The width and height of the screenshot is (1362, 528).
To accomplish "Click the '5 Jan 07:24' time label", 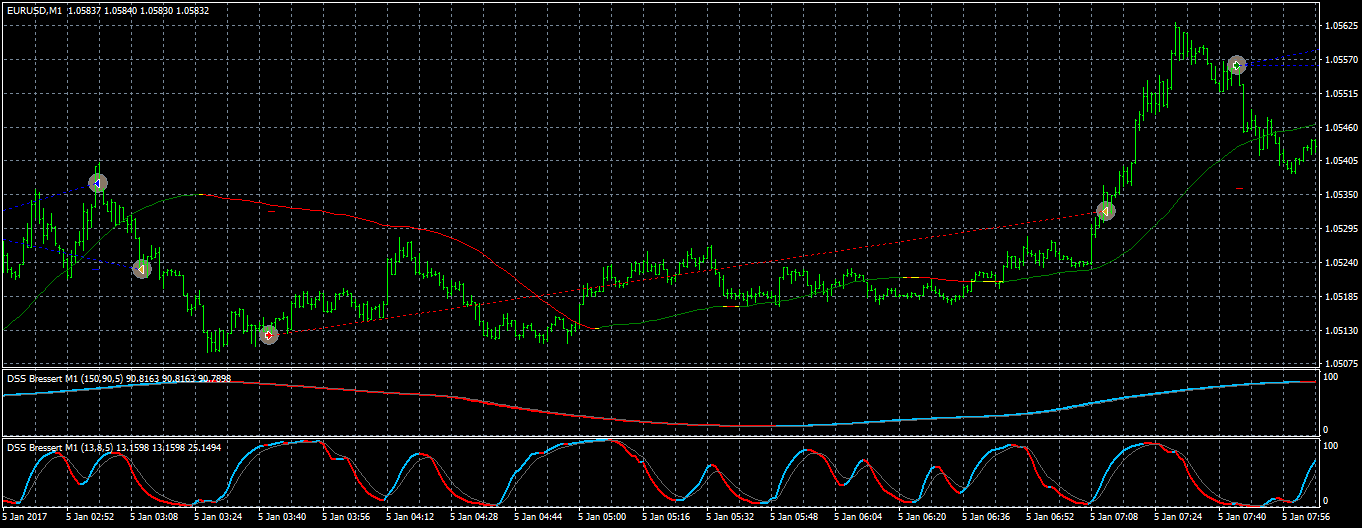I will tap(1180, 518).
